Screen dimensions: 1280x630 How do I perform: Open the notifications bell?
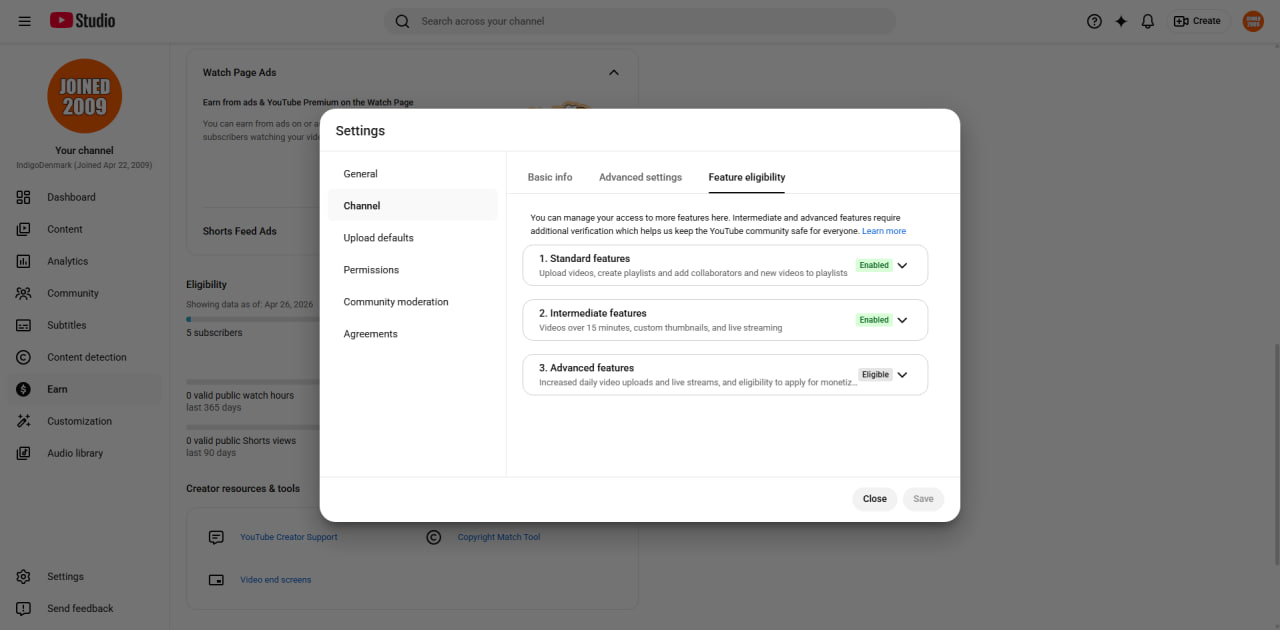pyautogui.click(x=1148, y=21)
